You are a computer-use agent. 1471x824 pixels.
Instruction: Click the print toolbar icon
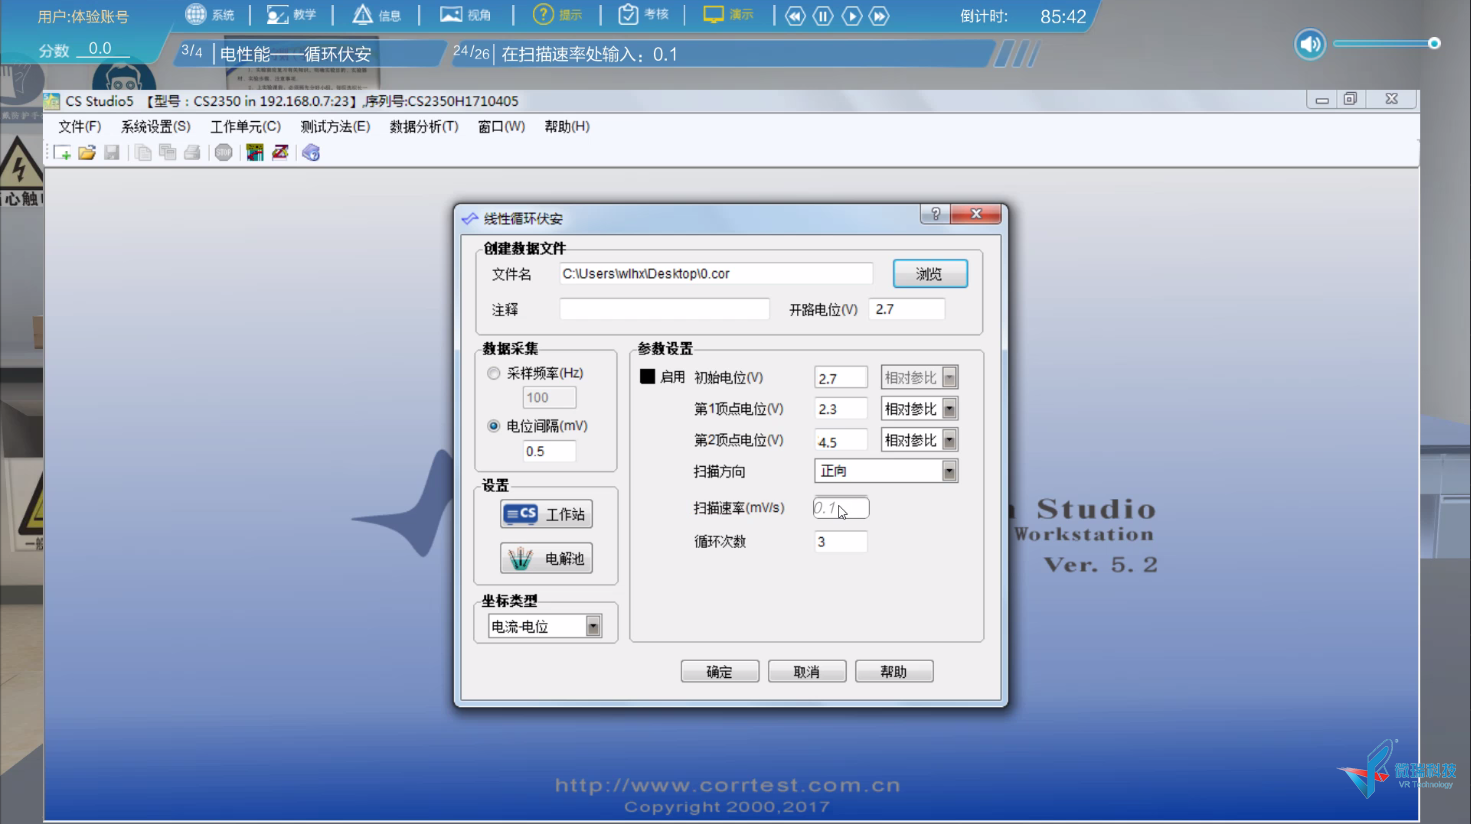[x=192, y=152]
